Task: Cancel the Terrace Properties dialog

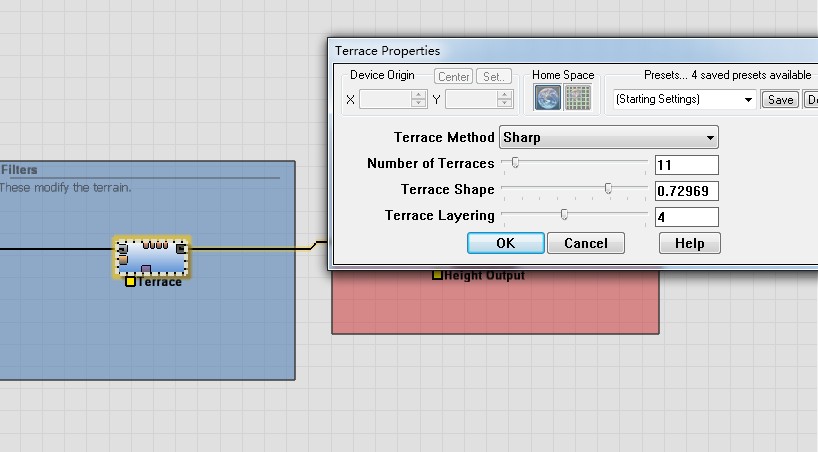Action: click(586, 243)
